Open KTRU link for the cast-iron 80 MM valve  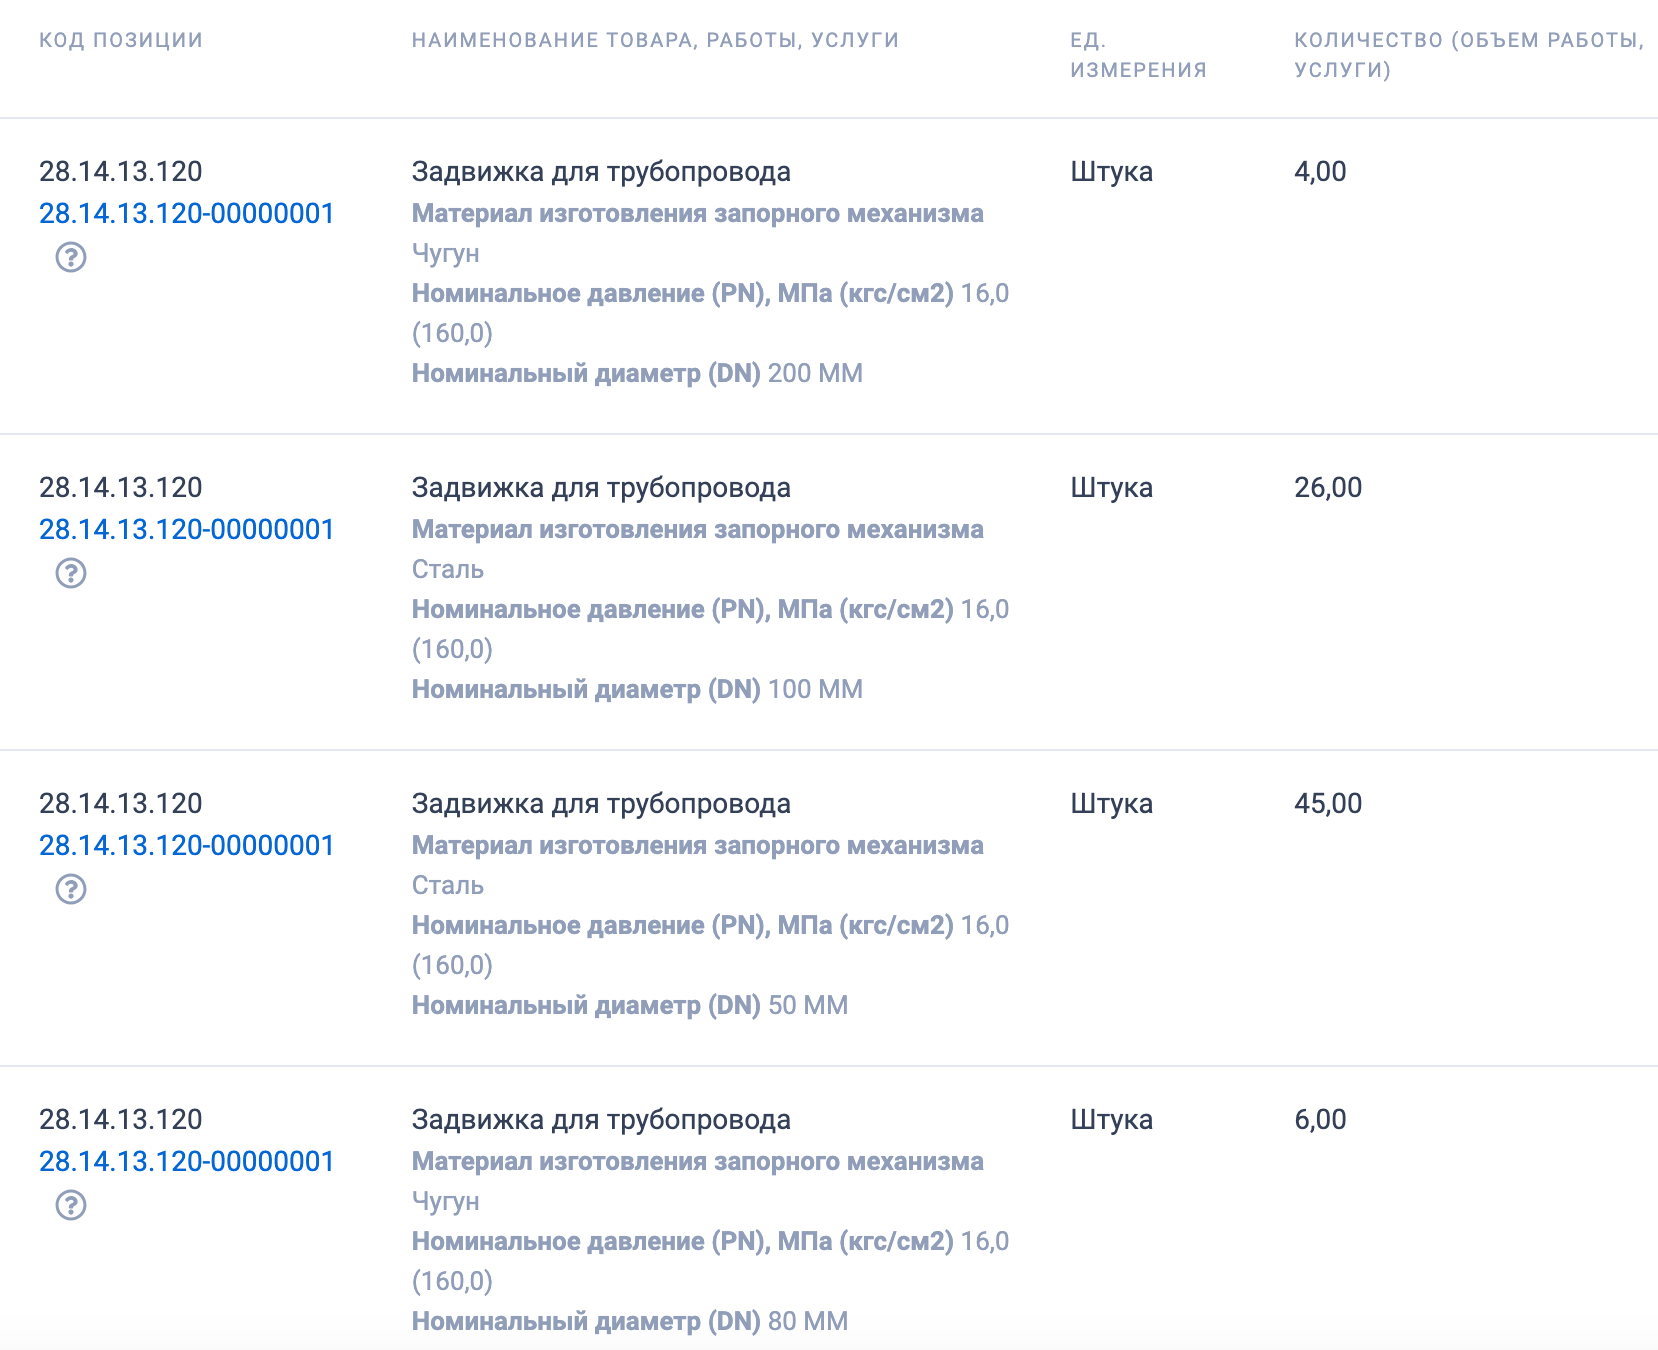(x=186, y=1162)
